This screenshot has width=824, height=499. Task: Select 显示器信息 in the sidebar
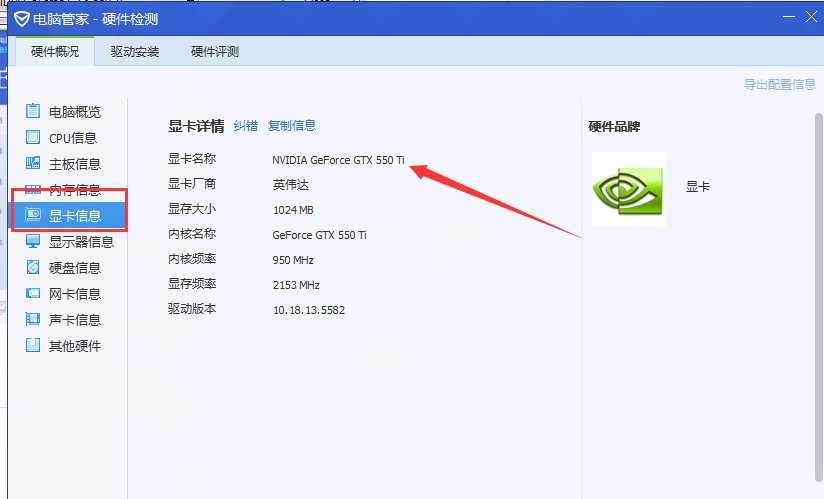tap(68, 242)
